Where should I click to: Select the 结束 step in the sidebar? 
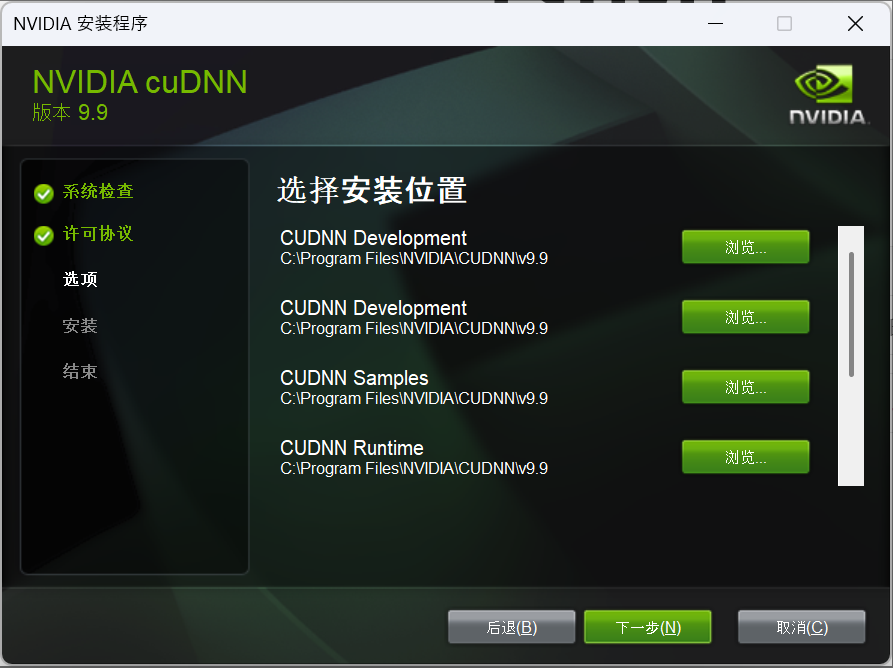tap(80, 371)
